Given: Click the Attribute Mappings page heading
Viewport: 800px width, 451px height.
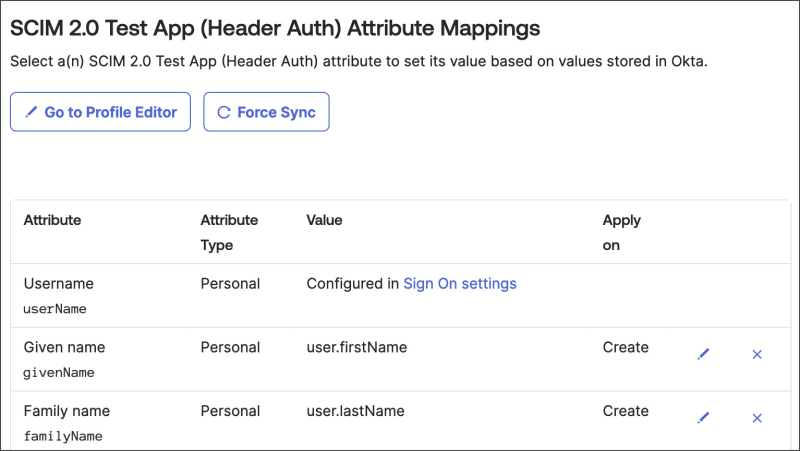Looking at the screenshot, I should (x=275, y=29).
